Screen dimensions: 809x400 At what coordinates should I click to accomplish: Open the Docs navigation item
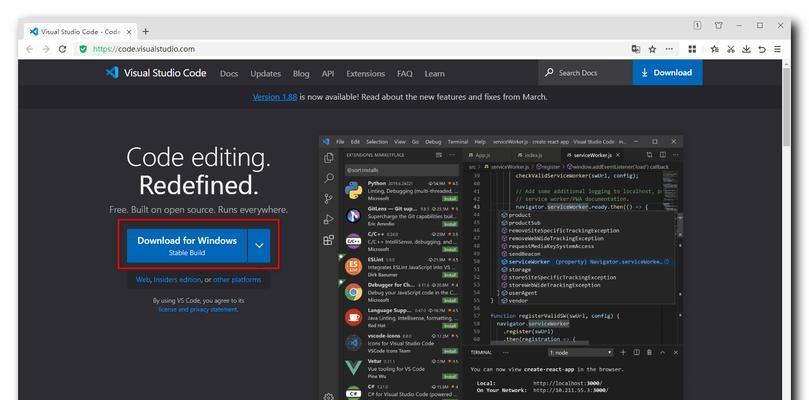click(229, 73)
